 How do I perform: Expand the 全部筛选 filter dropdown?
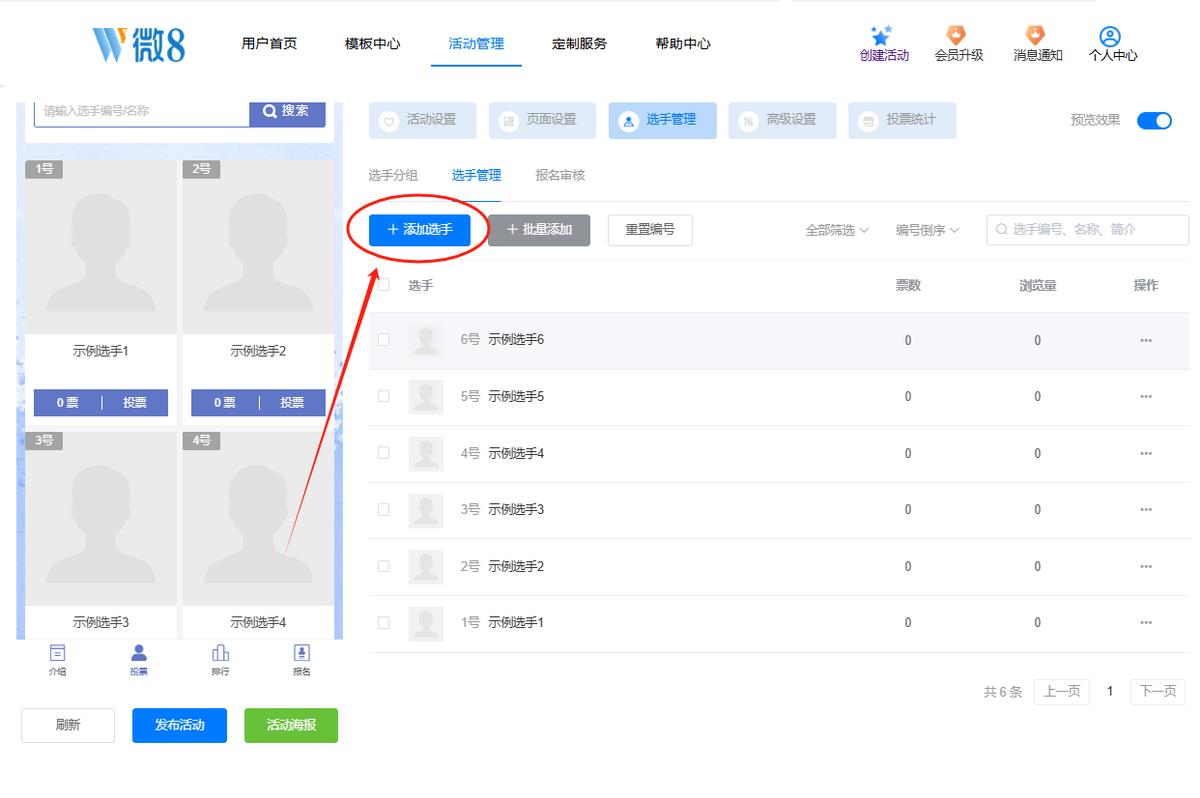[837, 230]
